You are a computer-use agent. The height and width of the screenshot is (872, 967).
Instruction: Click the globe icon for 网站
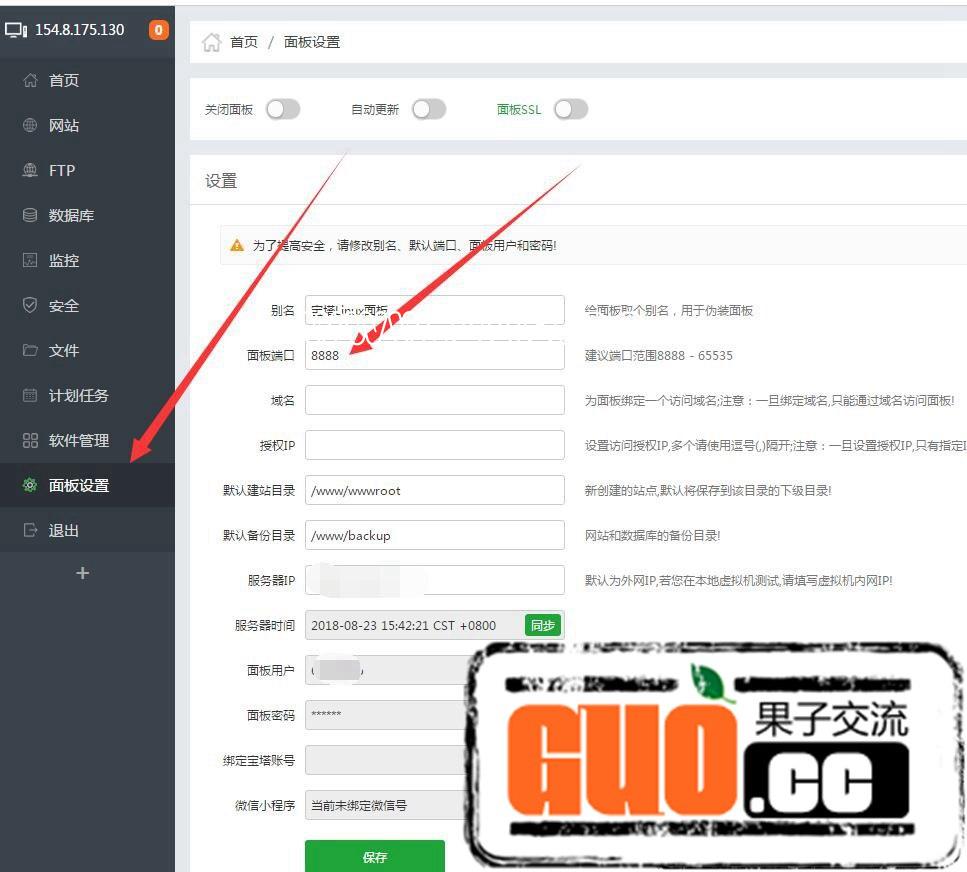coord(30,126)
